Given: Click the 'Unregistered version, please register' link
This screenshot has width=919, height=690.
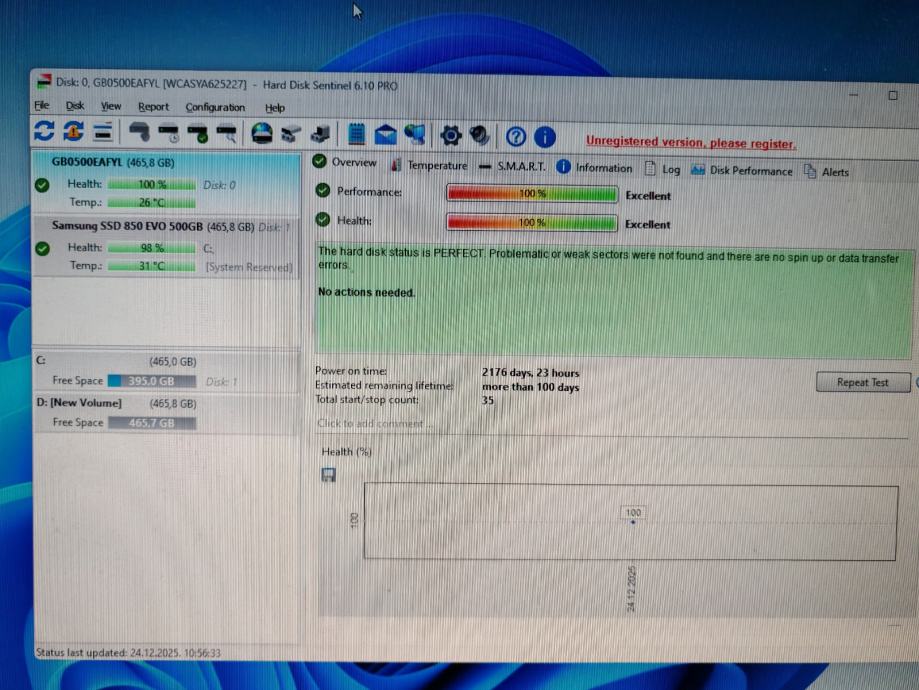Looking at the screenshot, I should coord(691,142).
